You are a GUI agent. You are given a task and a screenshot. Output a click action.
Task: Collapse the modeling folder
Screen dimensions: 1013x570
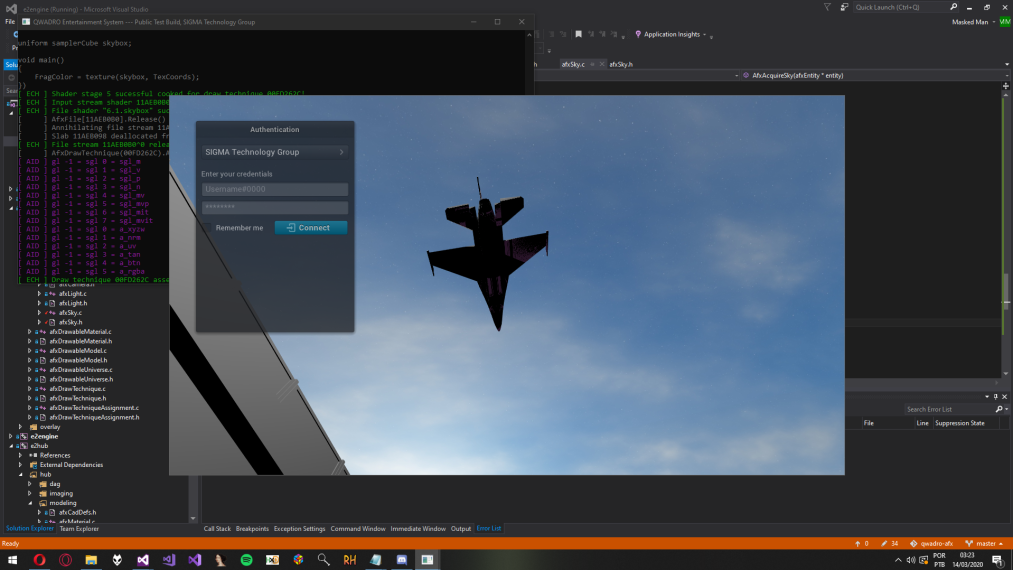30,503
